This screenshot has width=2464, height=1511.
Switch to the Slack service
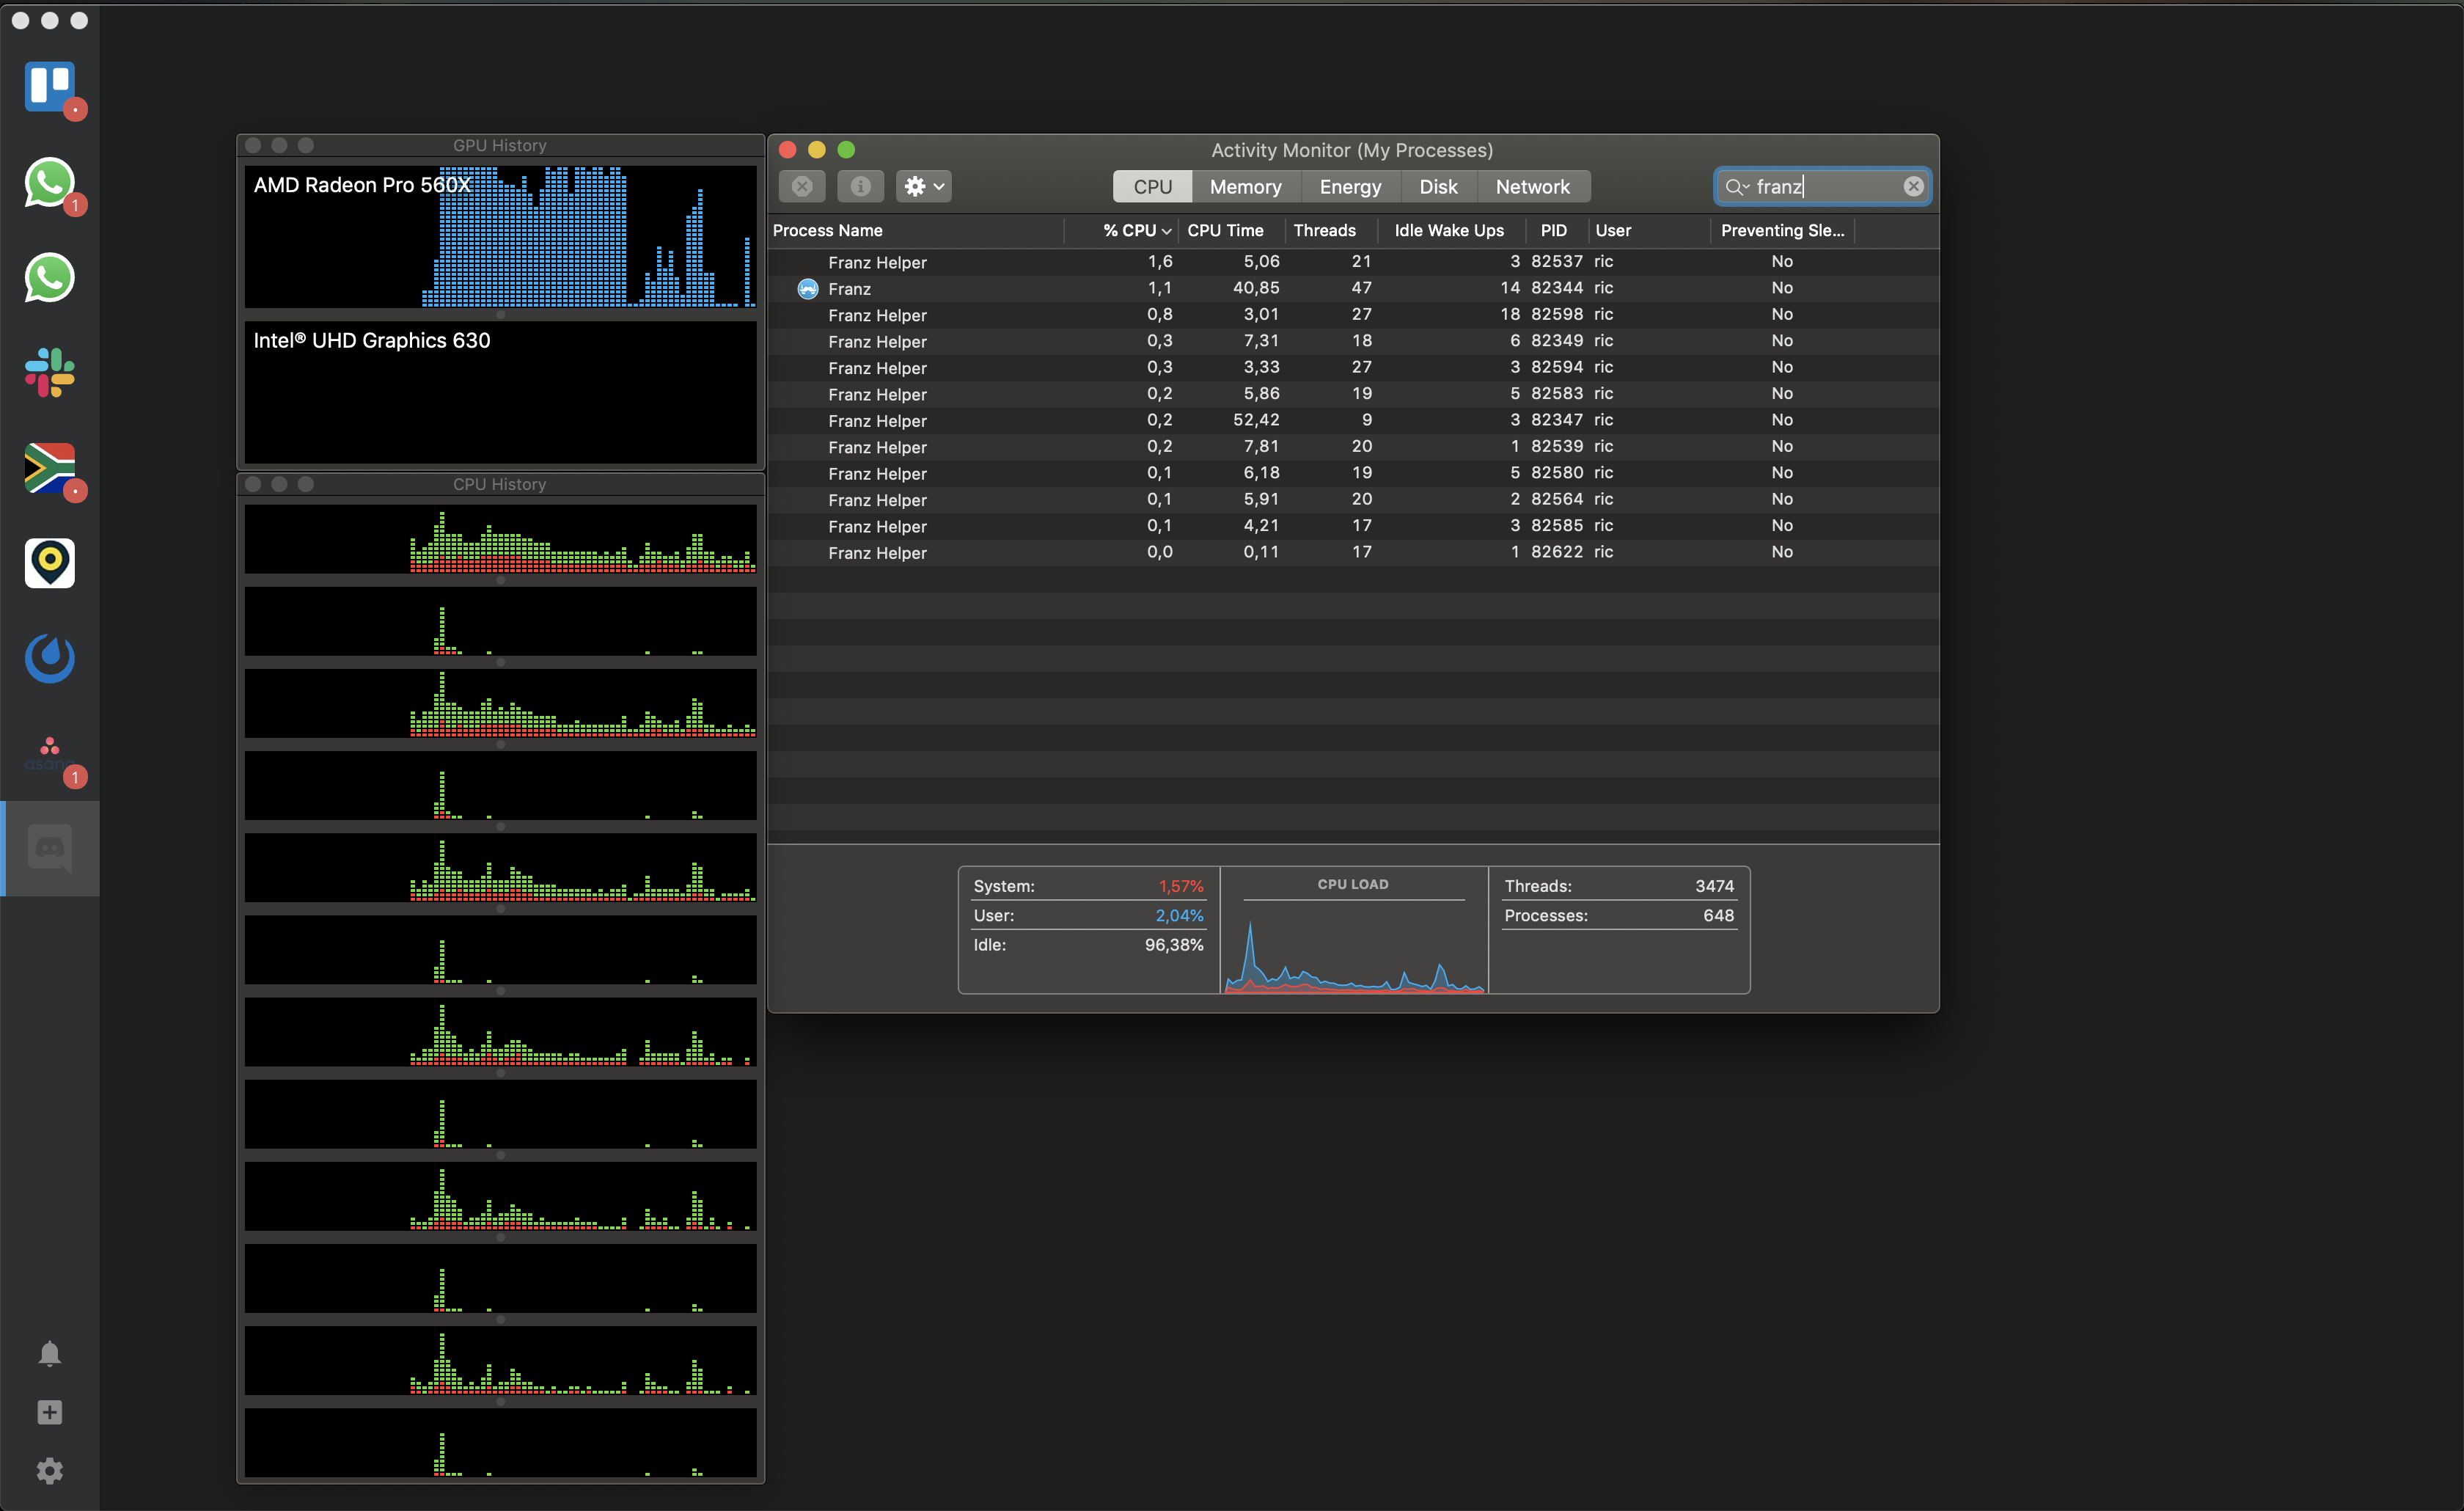pos(49,373)
